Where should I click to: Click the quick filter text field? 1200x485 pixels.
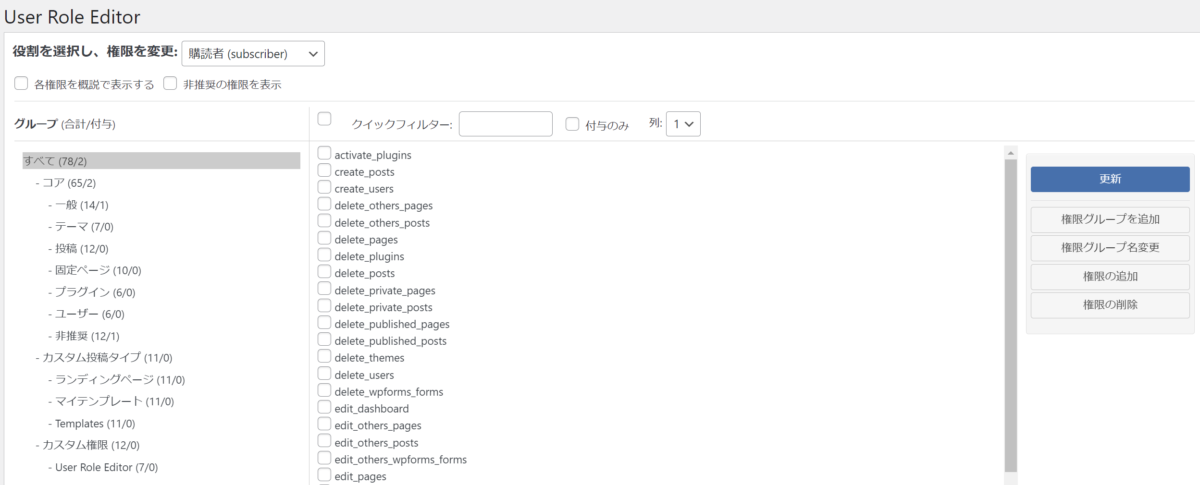coord(505,124)
